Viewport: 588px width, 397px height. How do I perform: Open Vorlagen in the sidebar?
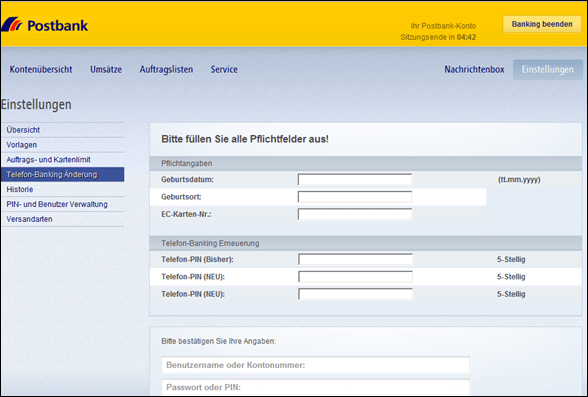coord(63,145)
